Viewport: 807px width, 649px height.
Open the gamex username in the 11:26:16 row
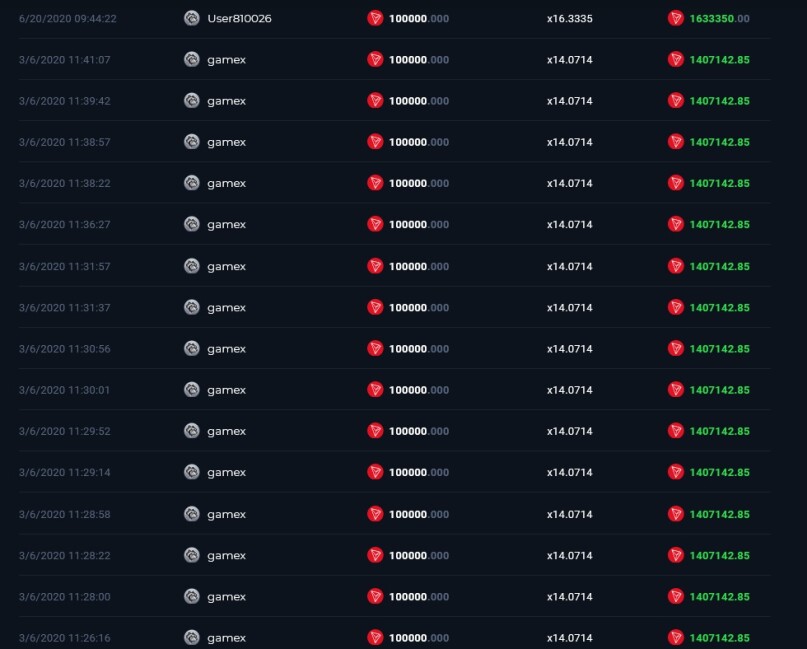[x=226, y=638]
